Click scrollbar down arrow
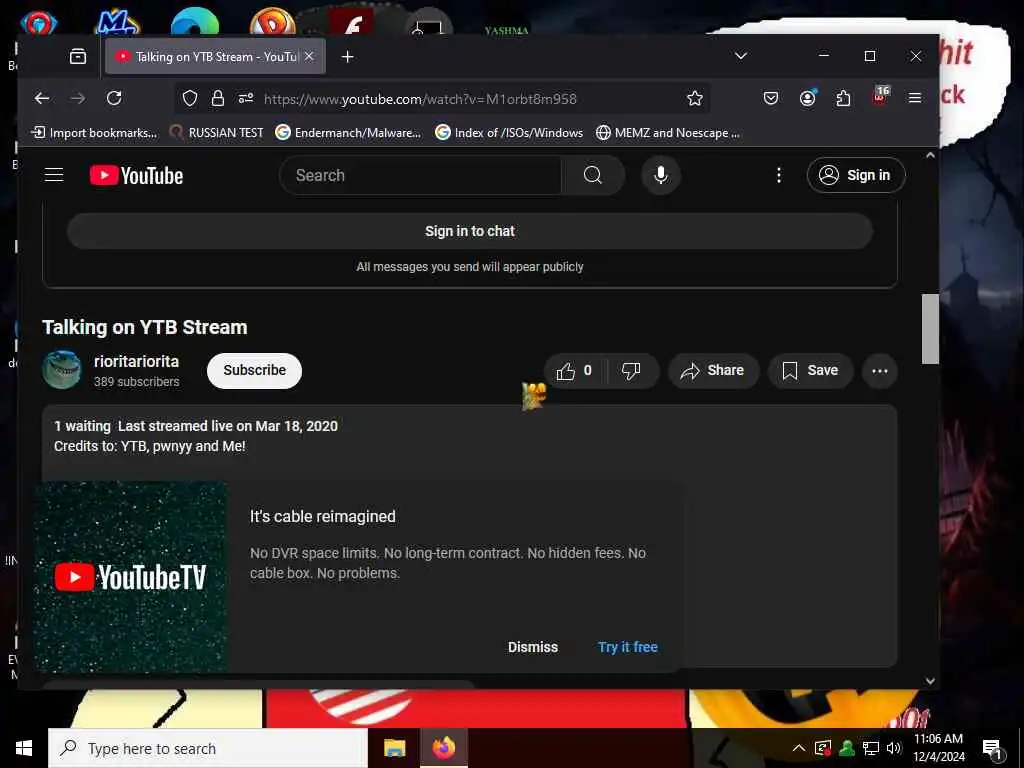 click(930, 680)
